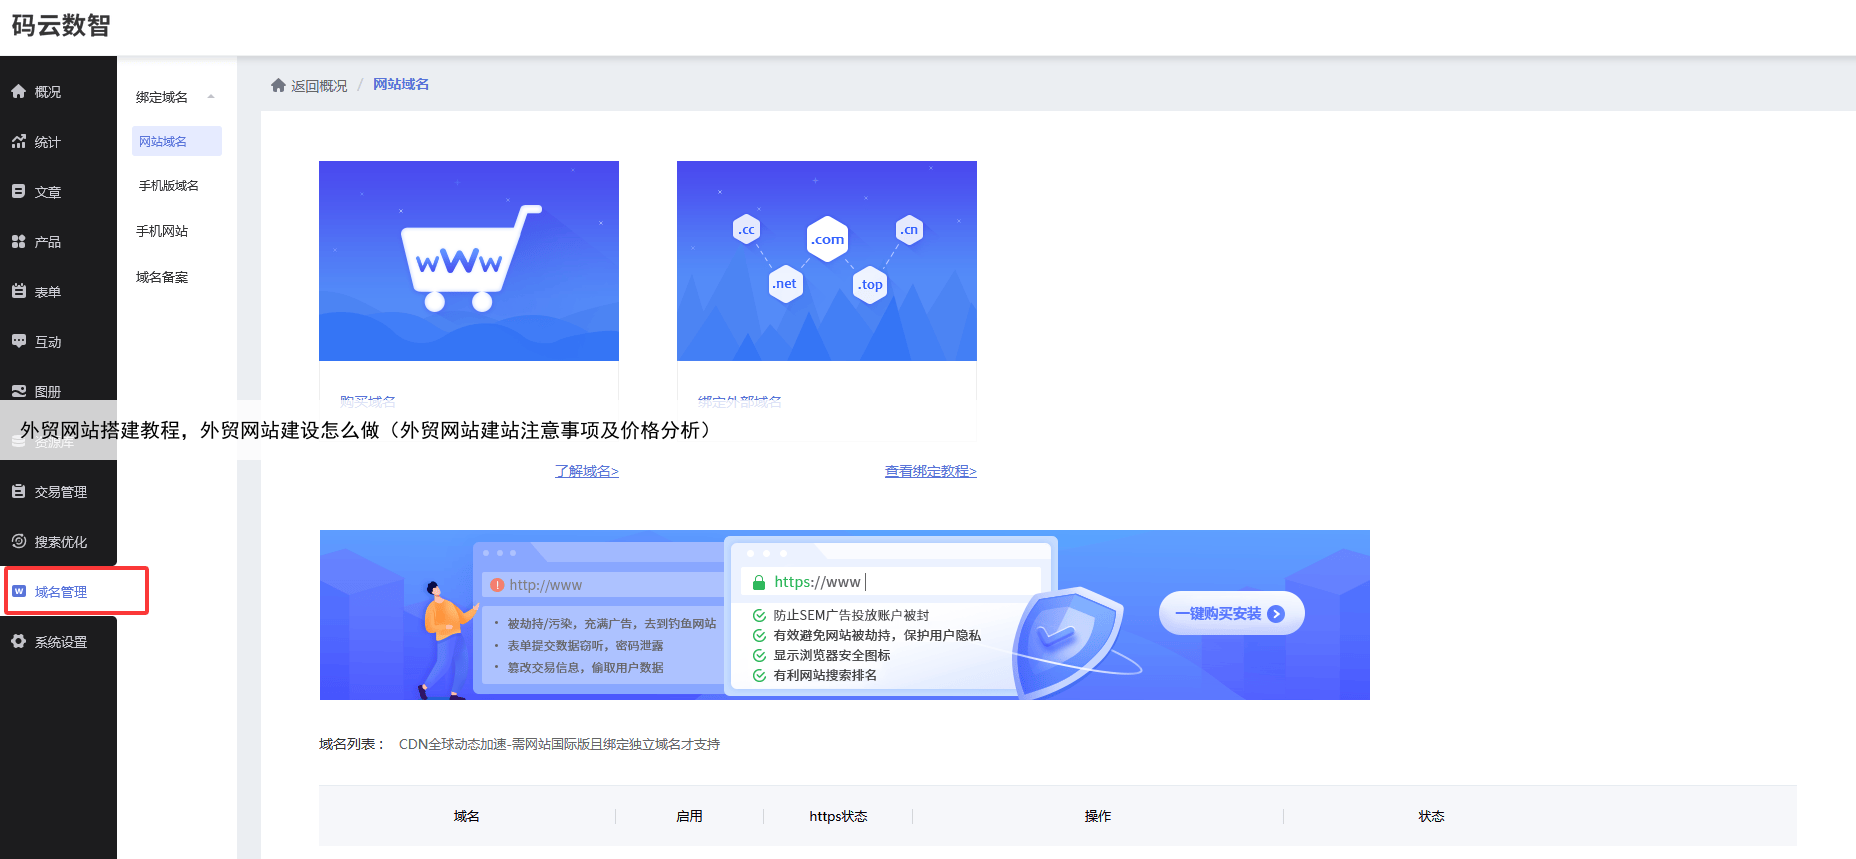The image size is (1856, 859).
Task: Open the 查看绑定教程 link
Action: pos(930,471)
